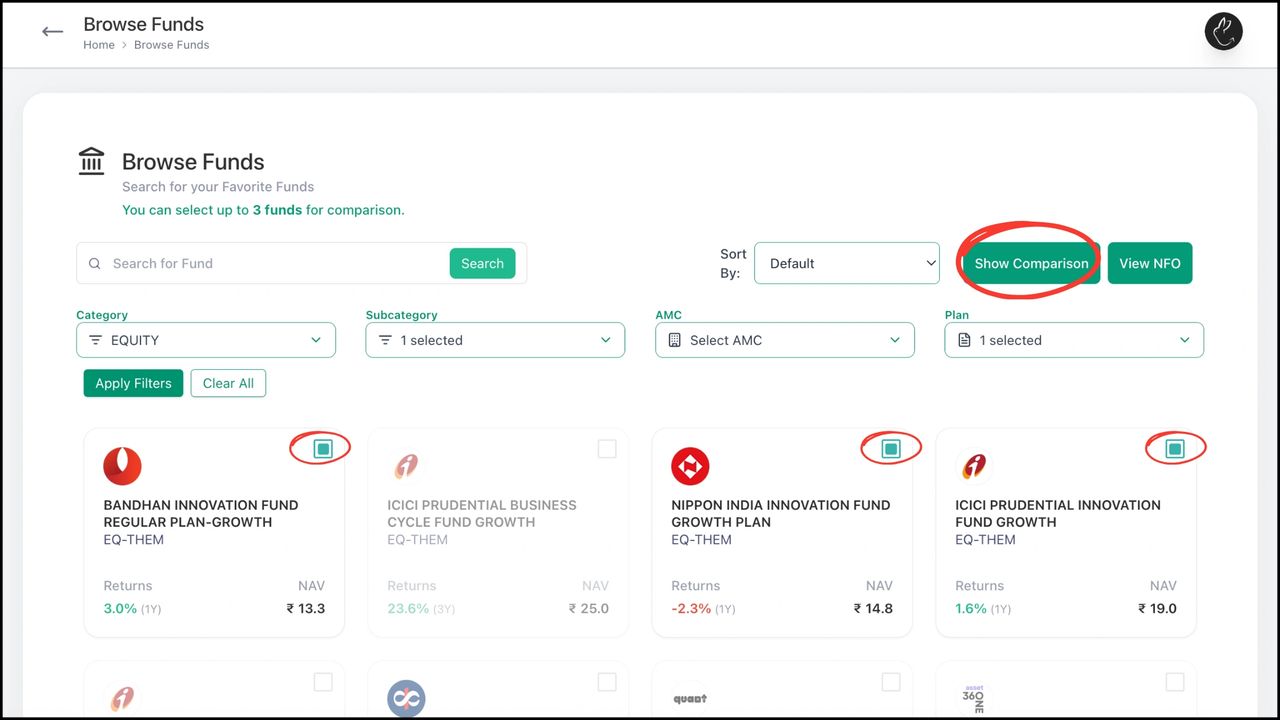Go to Home in breadcrumb

99,45
